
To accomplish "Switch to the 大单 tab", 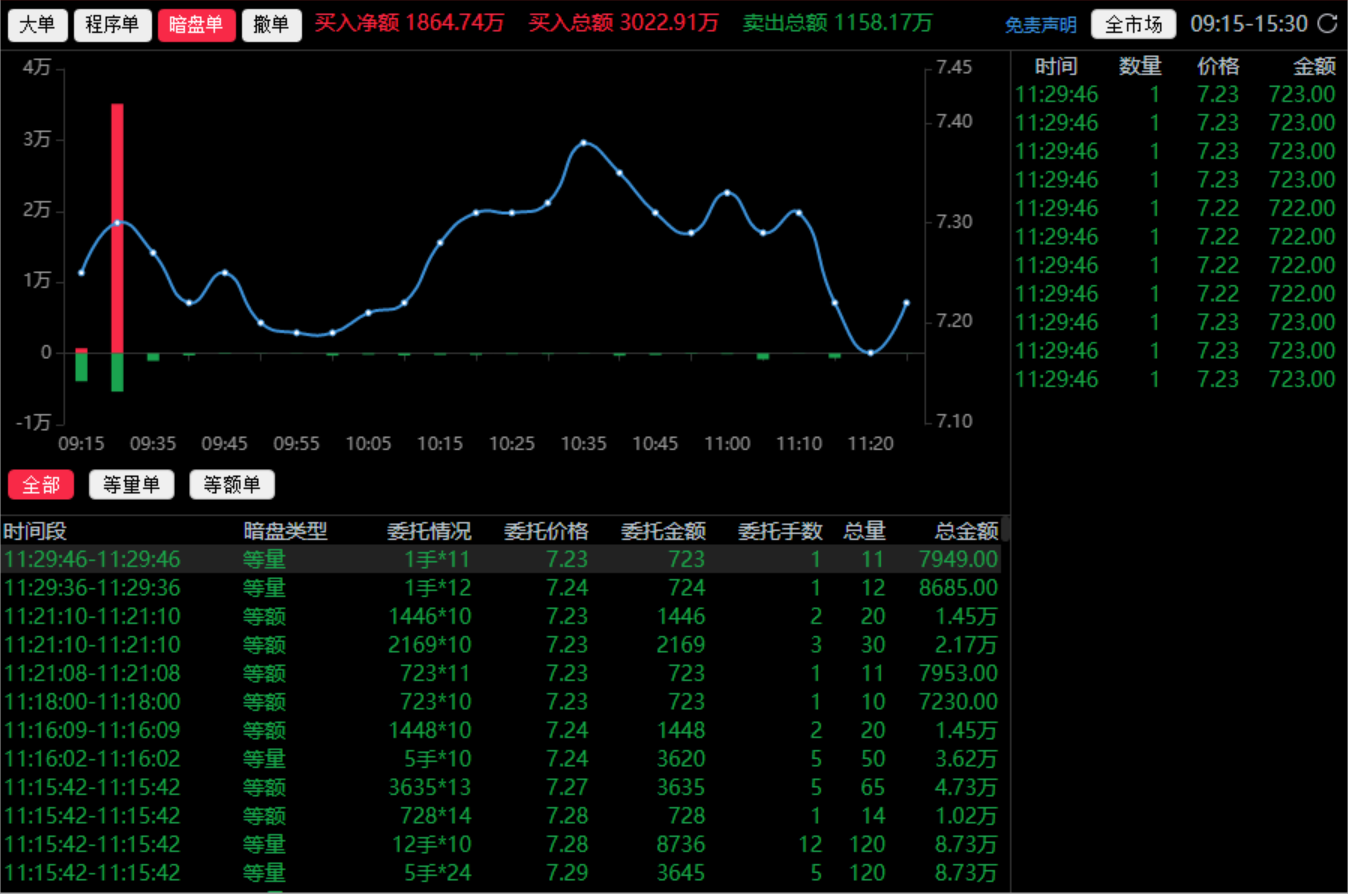I will point(38,25).
